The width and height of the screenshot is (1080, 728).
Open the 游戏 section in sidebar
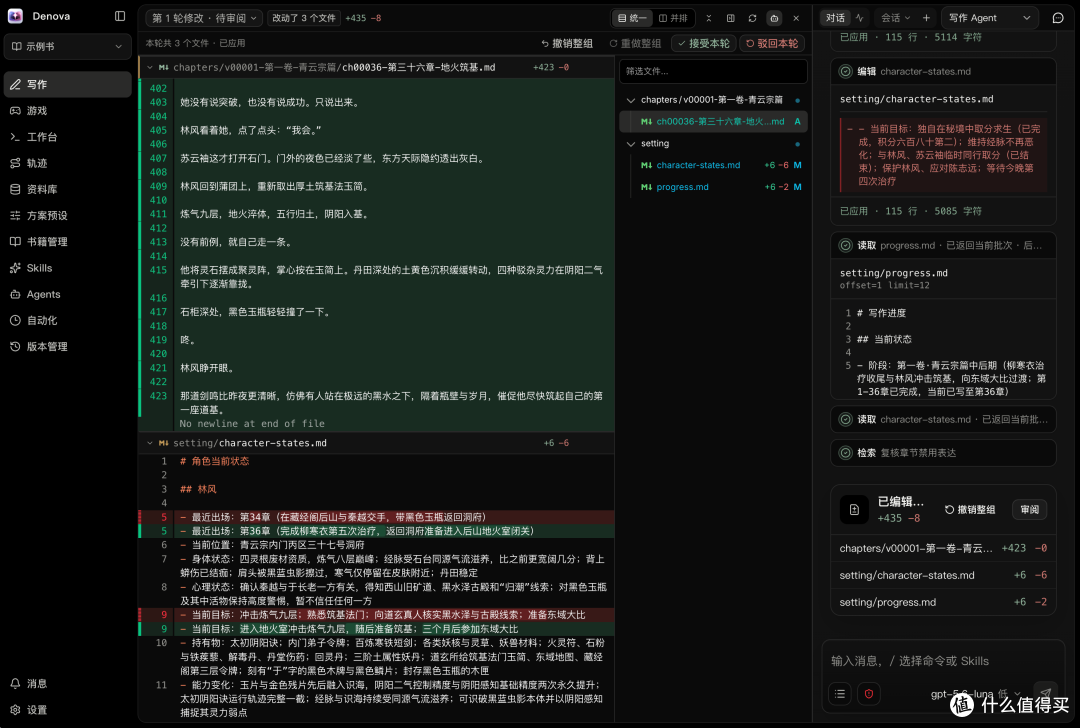click(x=68, y=110)
